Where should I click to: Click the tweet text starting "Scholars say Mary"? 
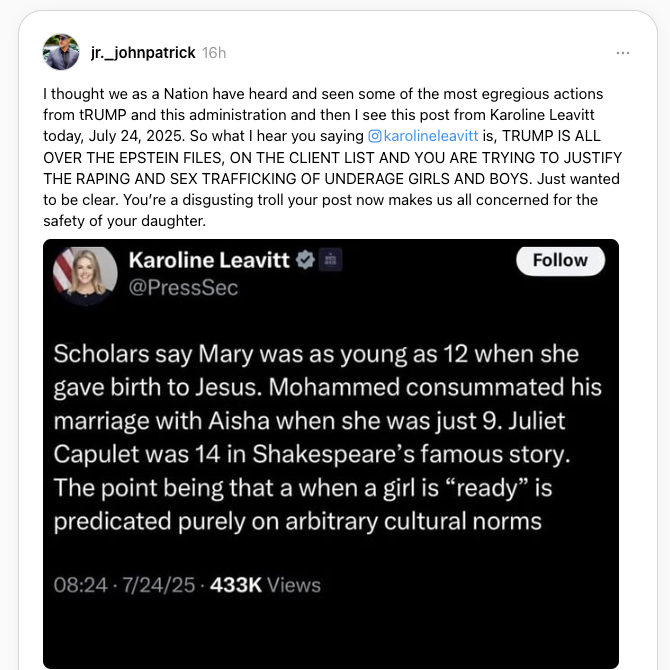pos(327,438)
